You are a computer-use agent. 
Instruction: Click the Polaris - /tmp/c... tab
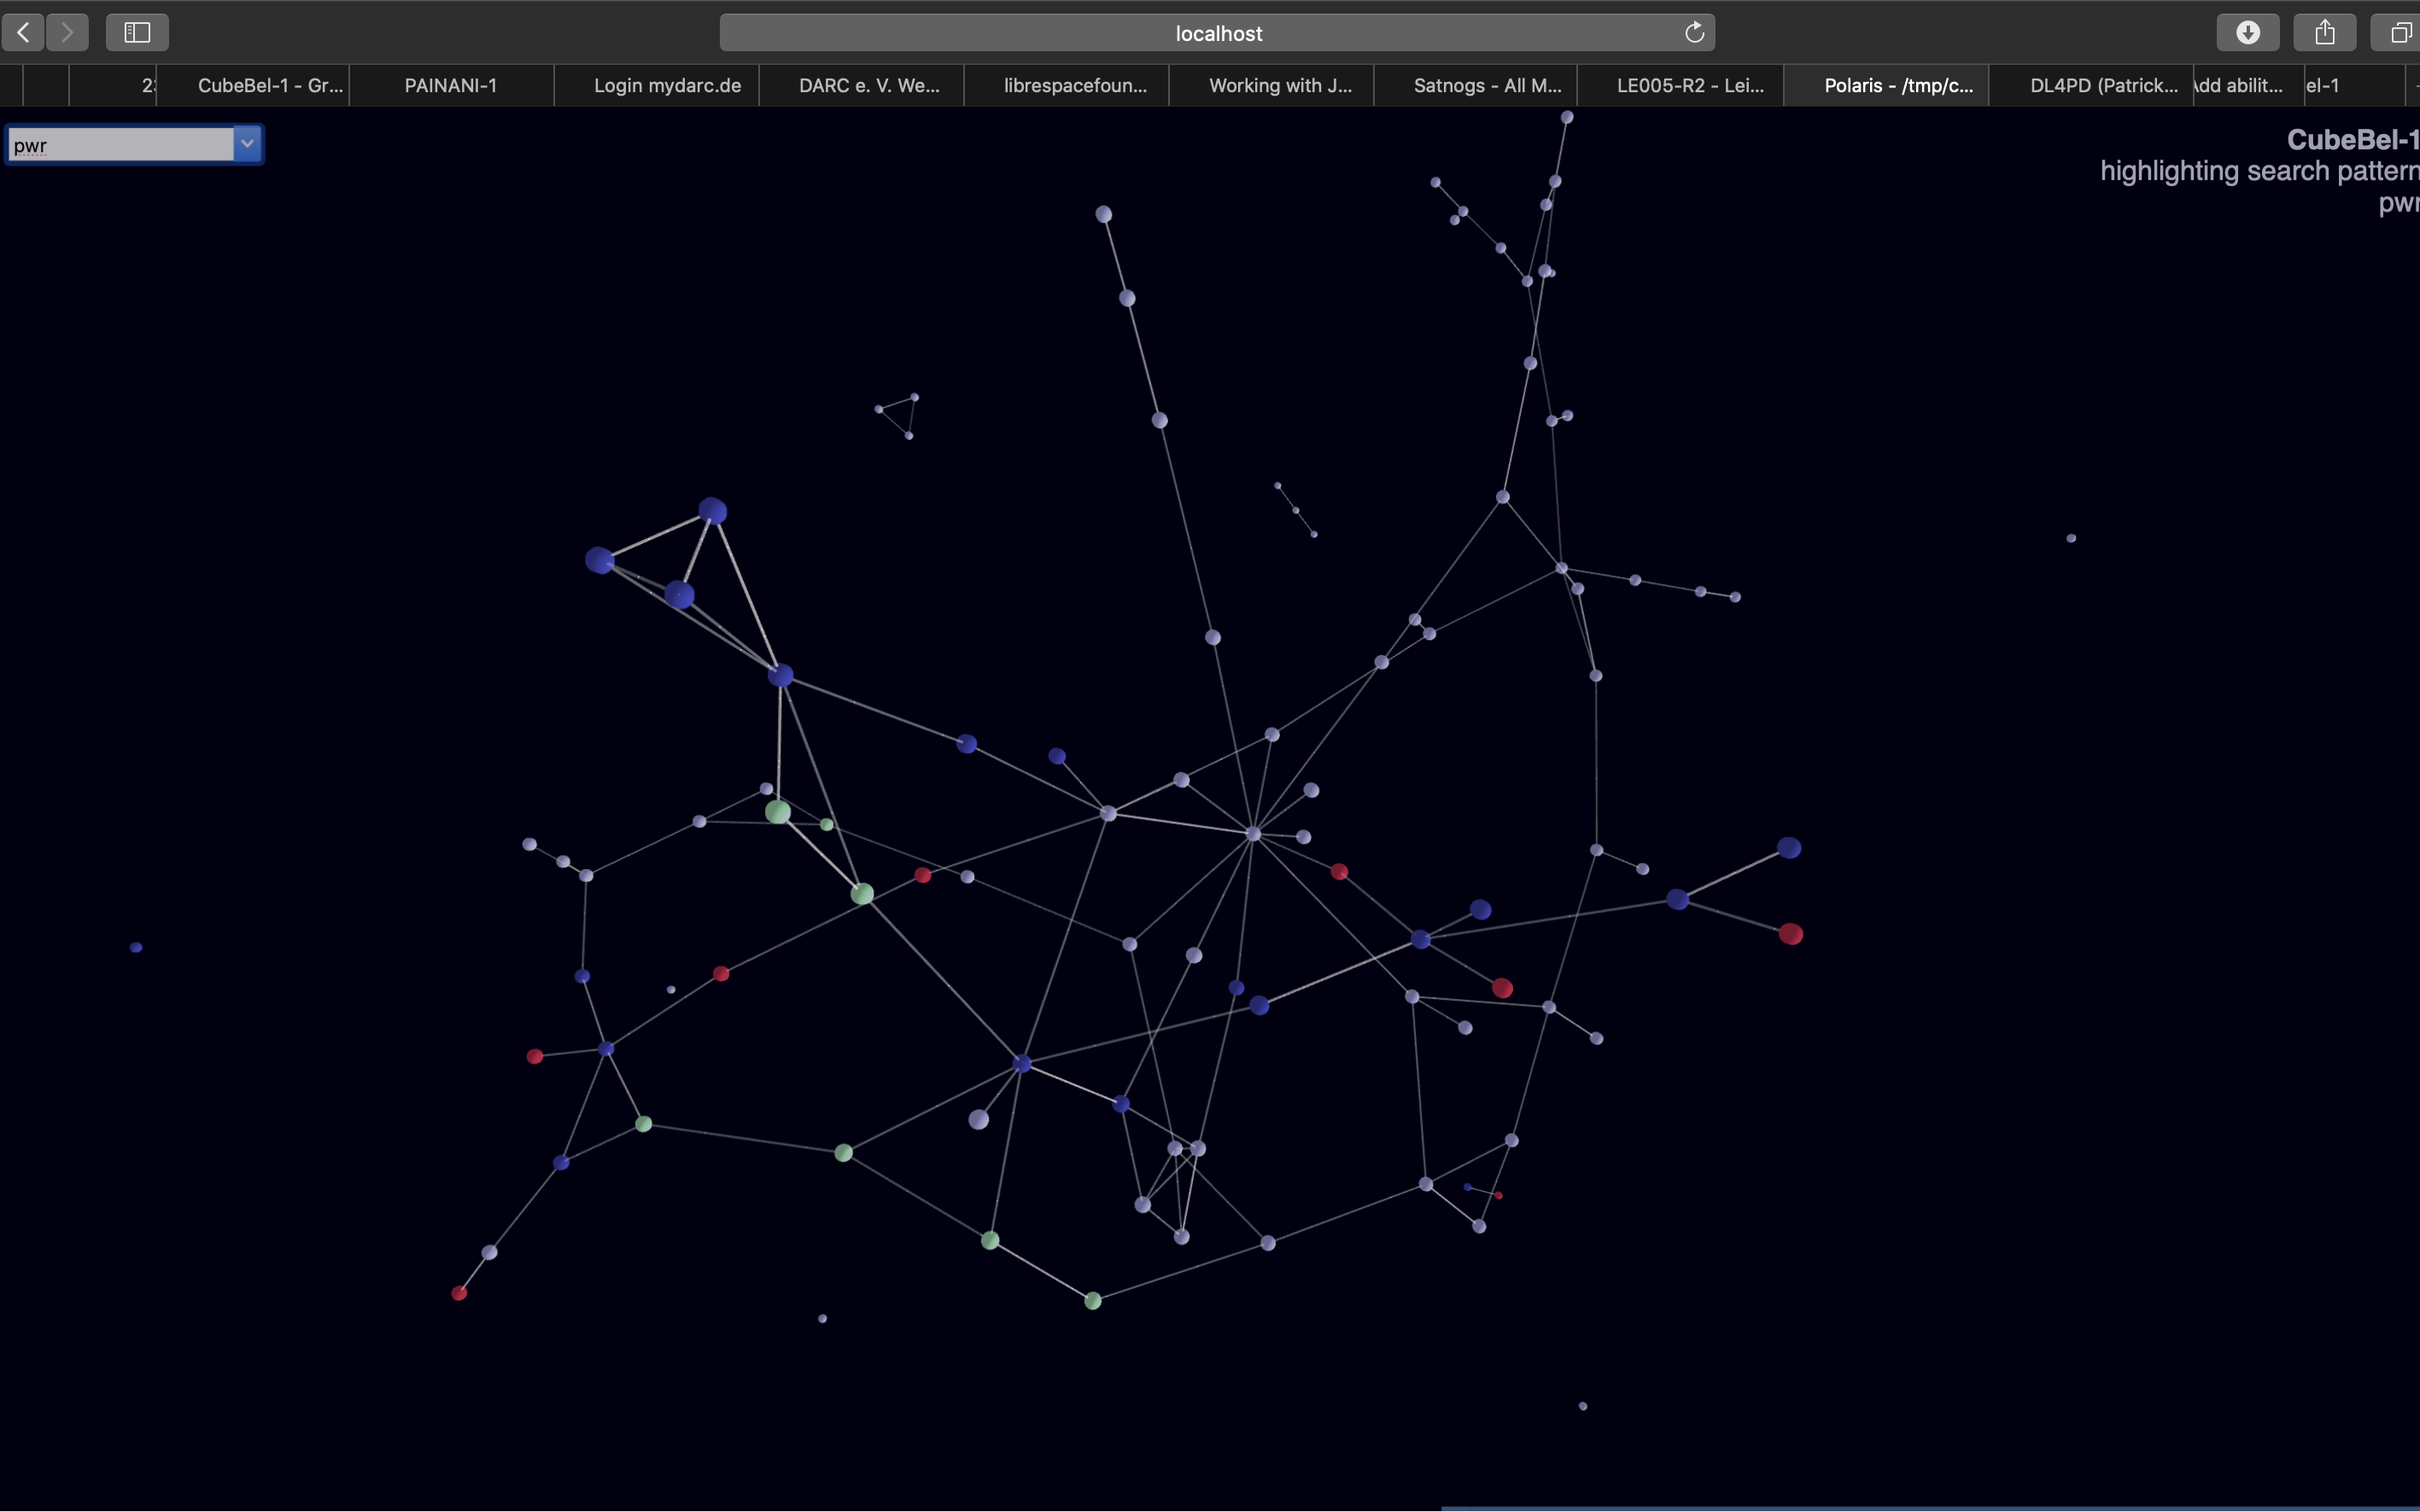[x=1898, y=86]
